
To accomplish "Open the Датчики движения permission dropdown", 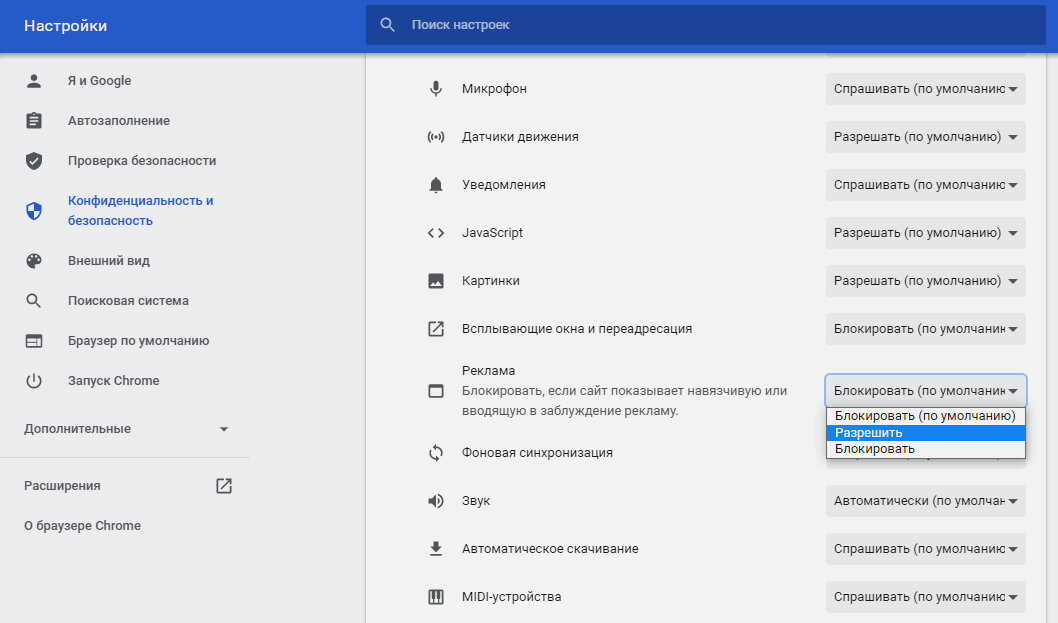I will click(925, 137).
